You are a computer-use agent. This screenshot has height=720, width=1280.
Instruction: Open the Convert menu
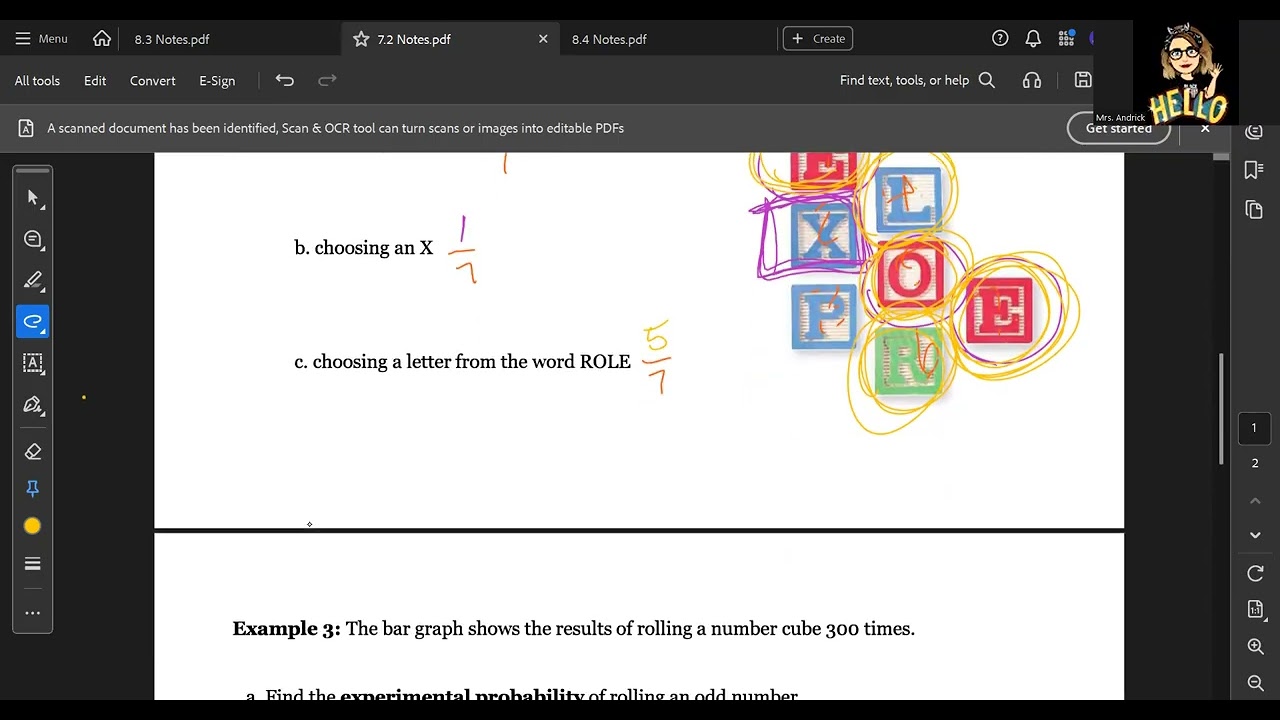pos(153,81)
